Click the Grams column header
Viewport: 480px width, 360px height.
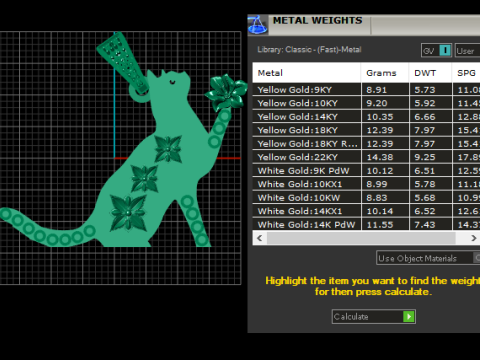click(385, 73)
